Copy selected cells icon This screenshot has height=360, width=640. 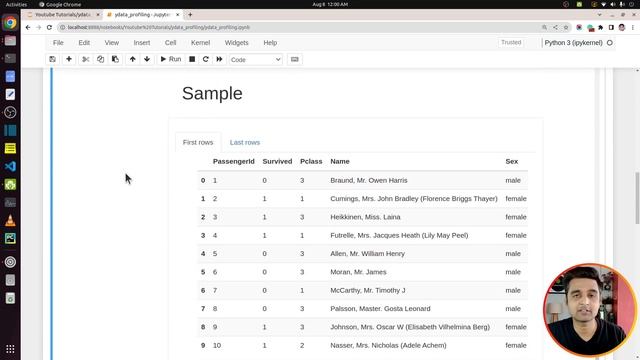click(100, 59)
